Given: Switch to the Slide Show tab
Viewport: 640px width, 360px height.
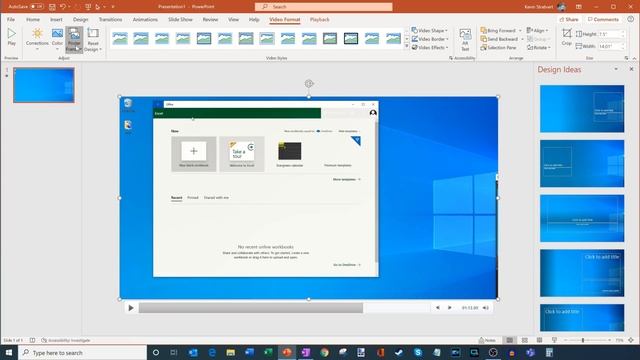Looking at the screenshot, I should [x=180, y=20].
